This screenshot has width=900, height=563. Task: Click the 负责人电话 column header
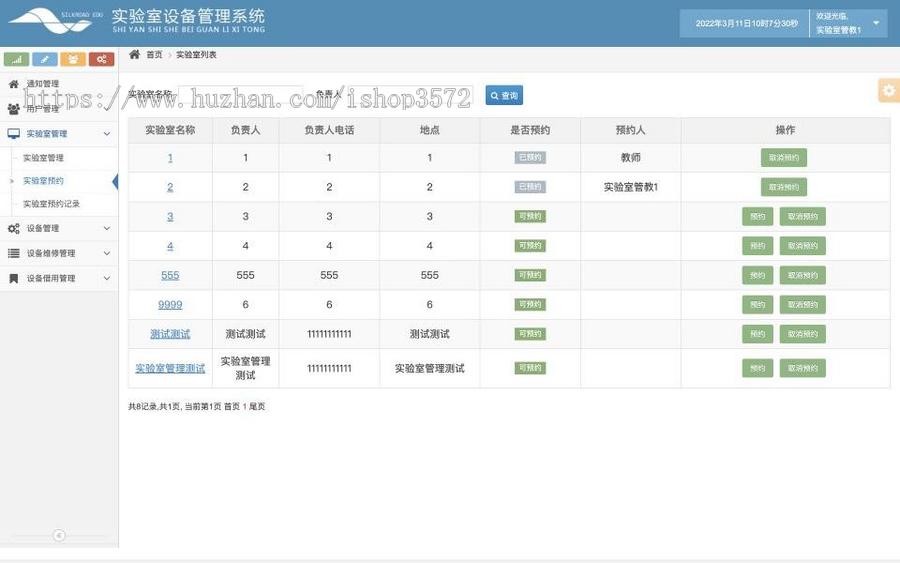329,130
